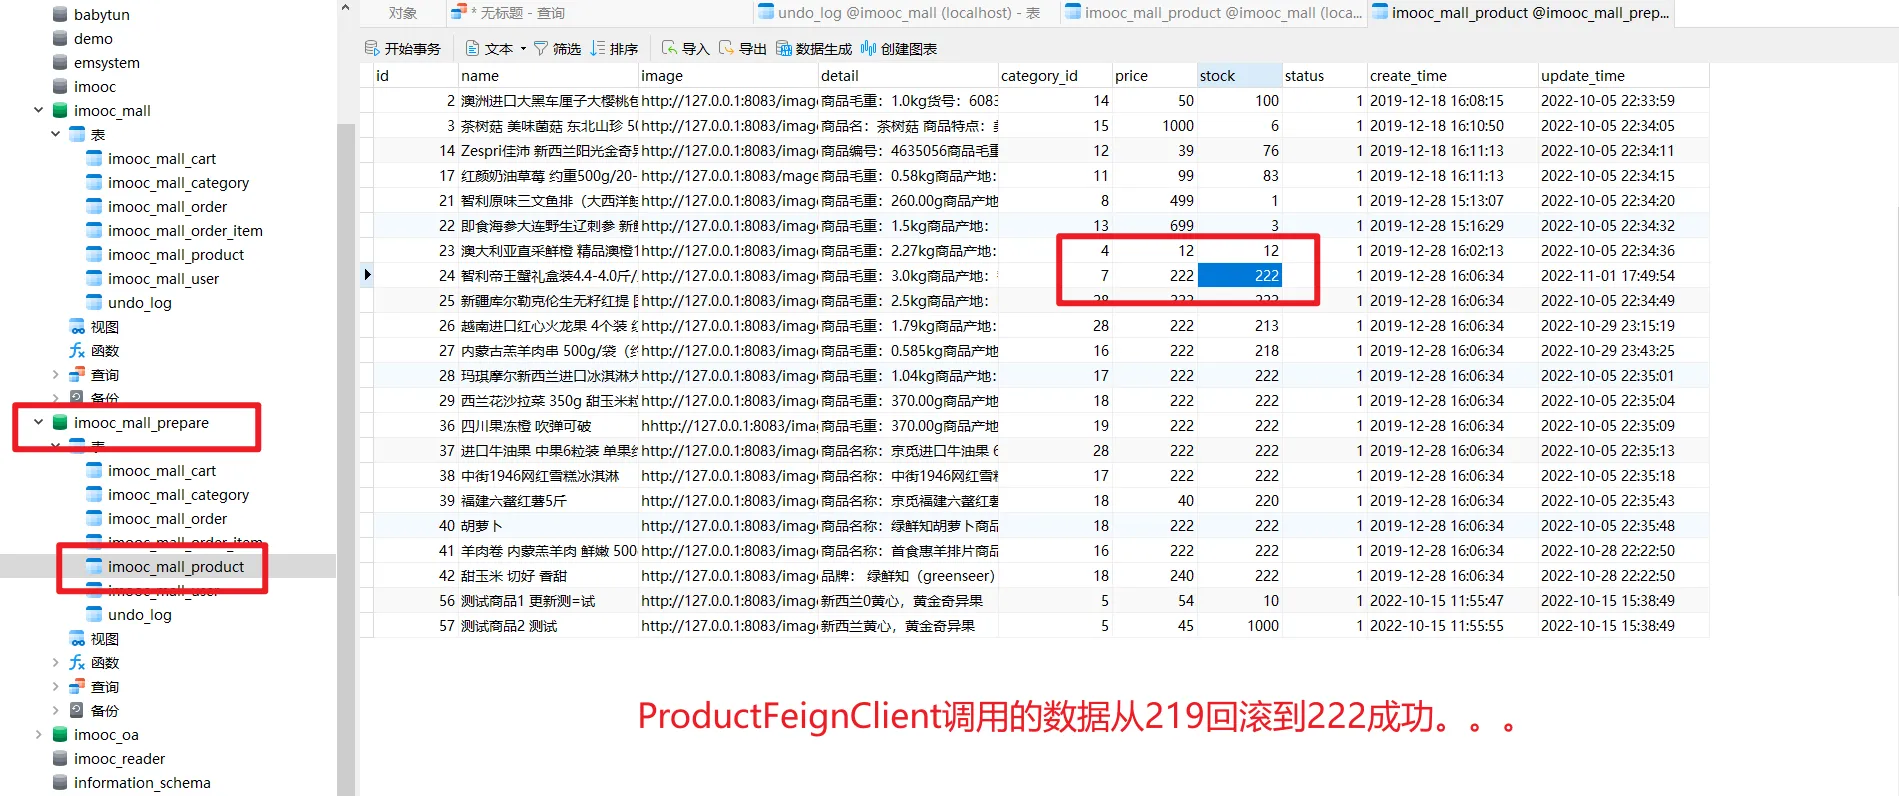
Task: Click table icon of imooc_mall_order under imooc_mall
Action: [94, 206]
